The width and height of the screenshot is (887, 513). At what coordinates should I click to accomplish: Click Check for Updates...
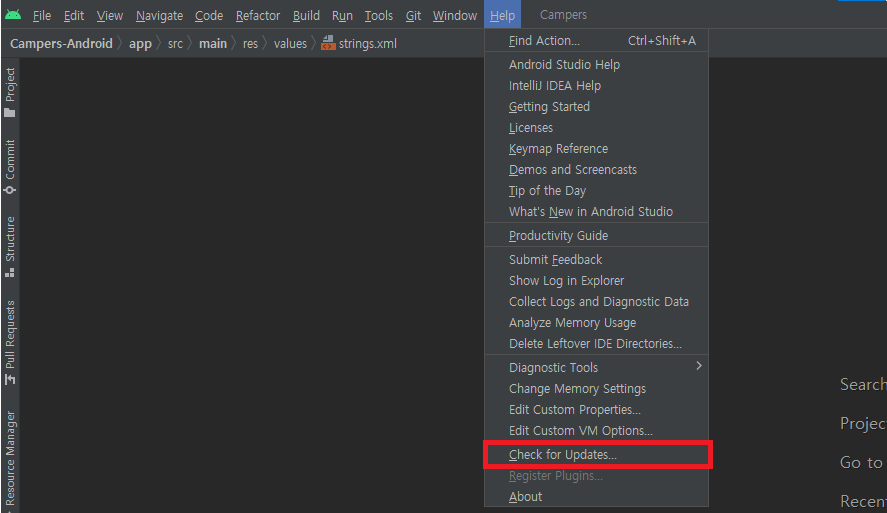coord(596,455)
